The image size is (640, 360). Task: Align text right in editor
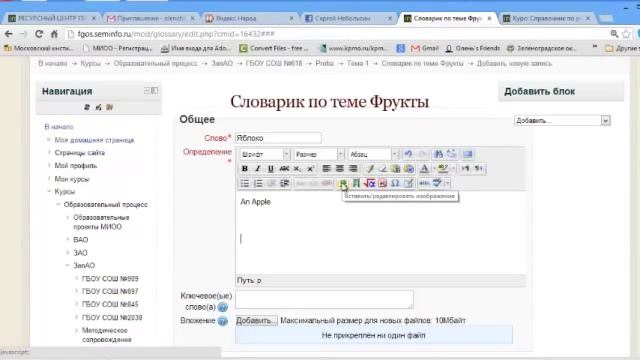coord(353,169)
